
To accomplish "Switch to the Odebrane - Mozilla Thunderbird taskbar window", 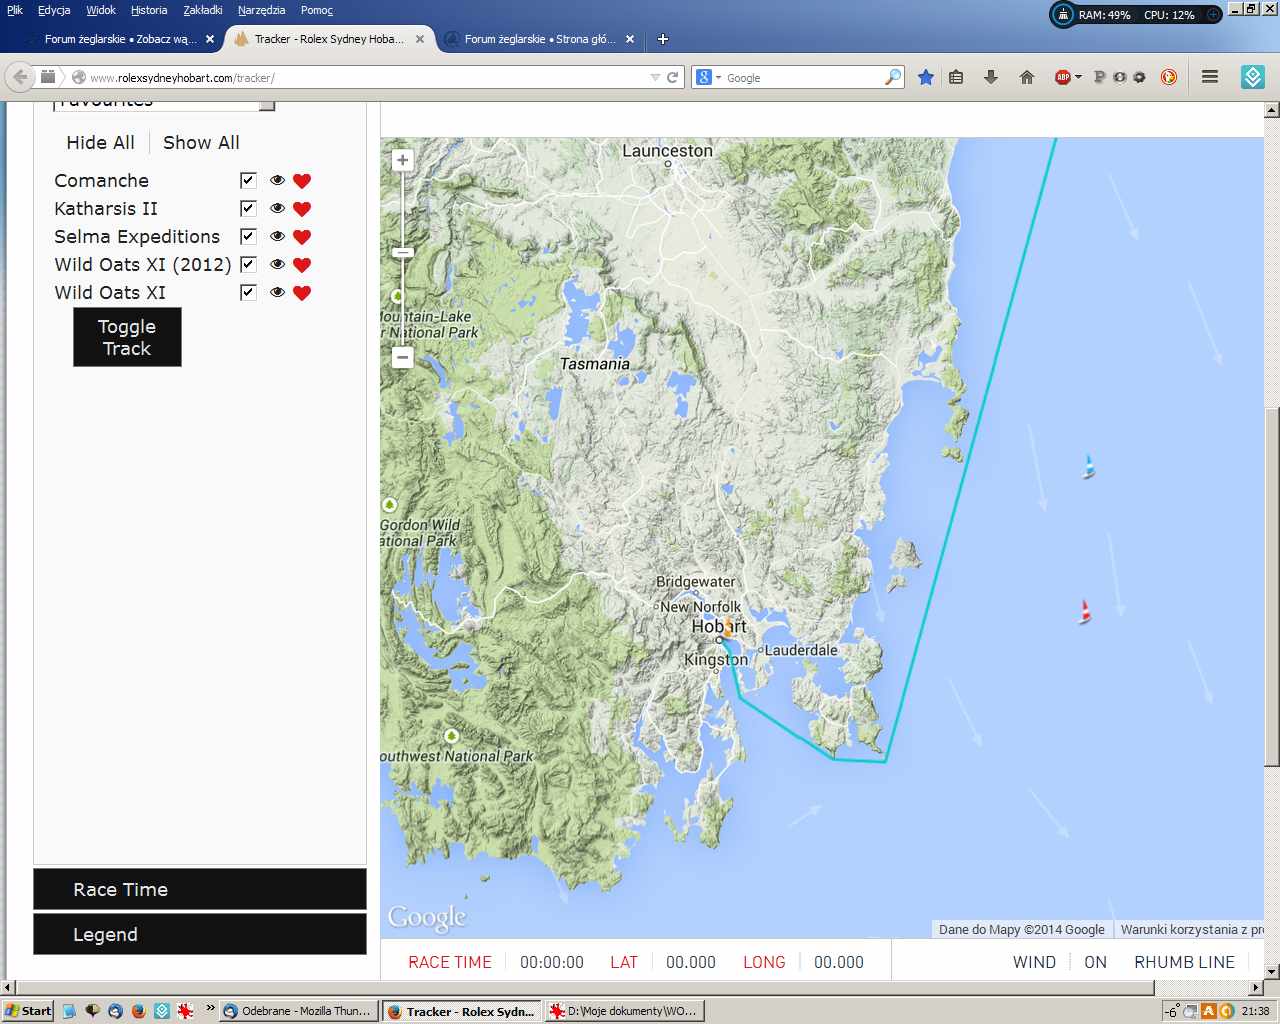I will tap(299, 1011).
